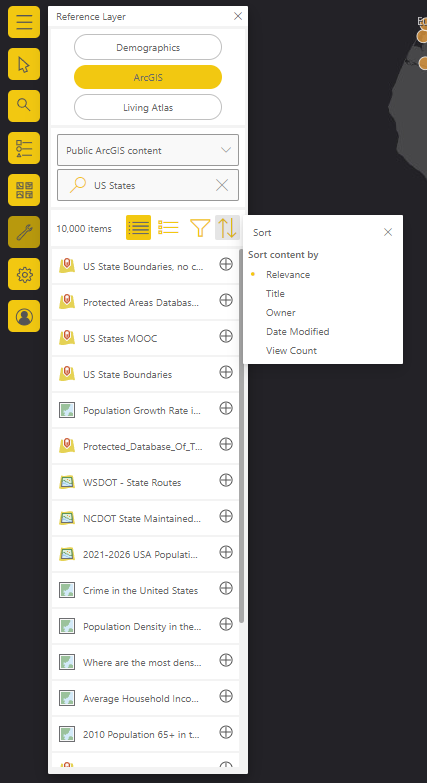Select the pointer selection tool
The image size is (427, 783).
(24, 64)
